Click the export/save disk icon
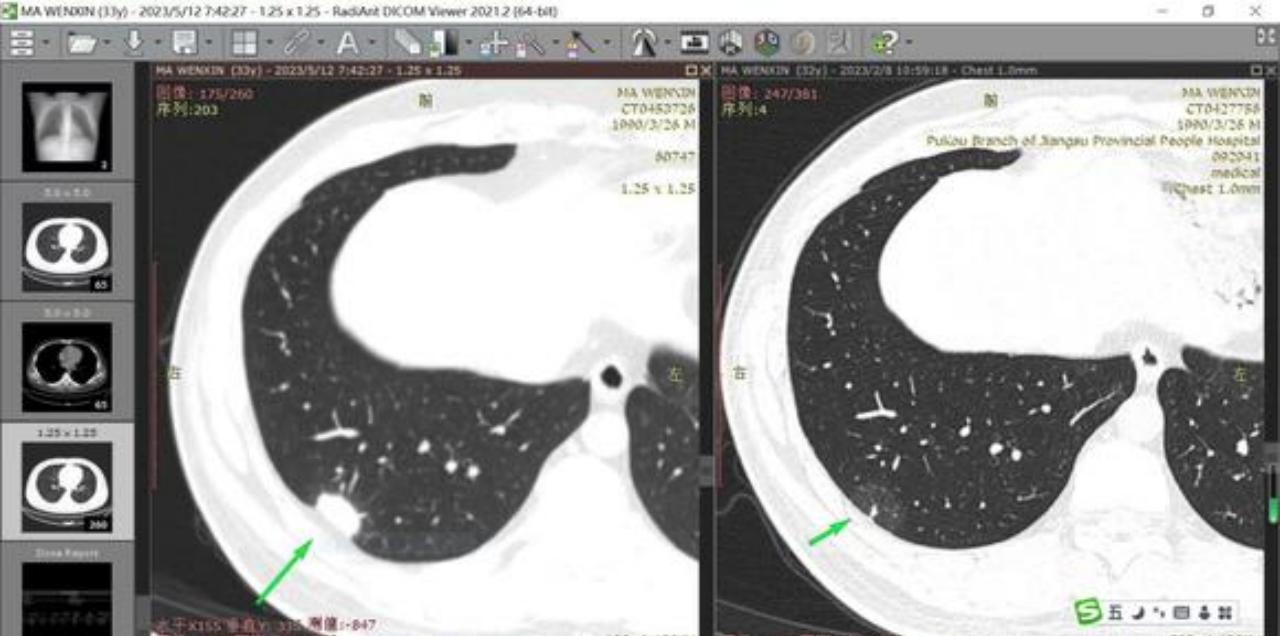Image resolution: width=1280 pixels, height=636 pixels. pos(184,43)
